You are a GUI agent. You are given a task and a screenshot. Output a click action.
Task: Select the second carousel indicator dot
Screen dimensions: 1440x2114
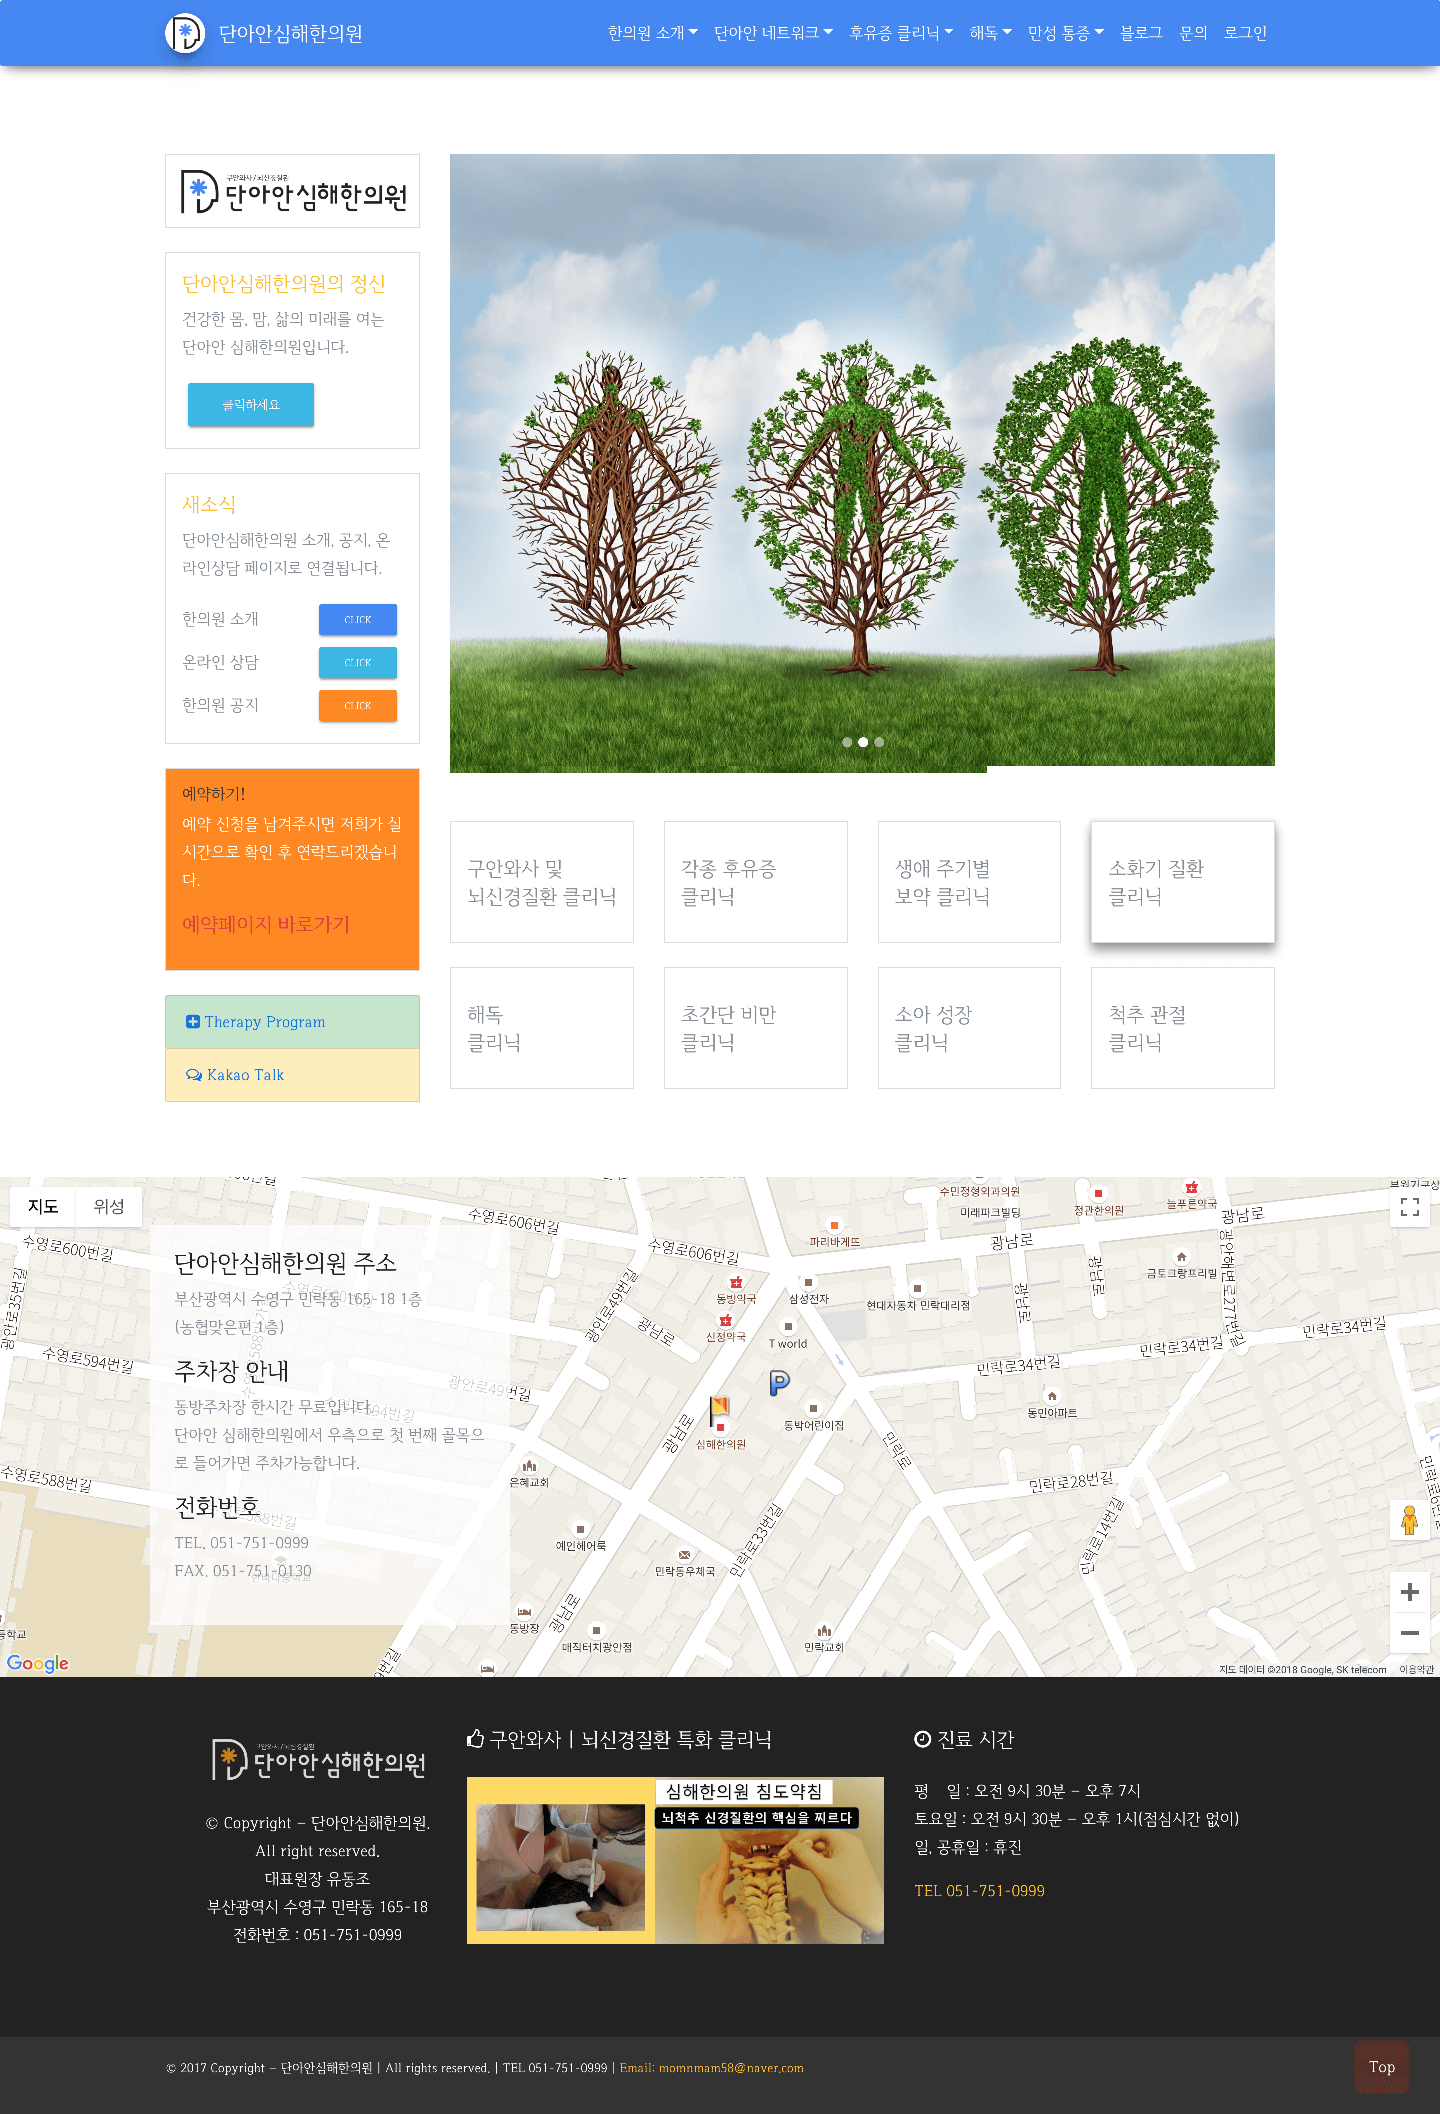(863, 742)
